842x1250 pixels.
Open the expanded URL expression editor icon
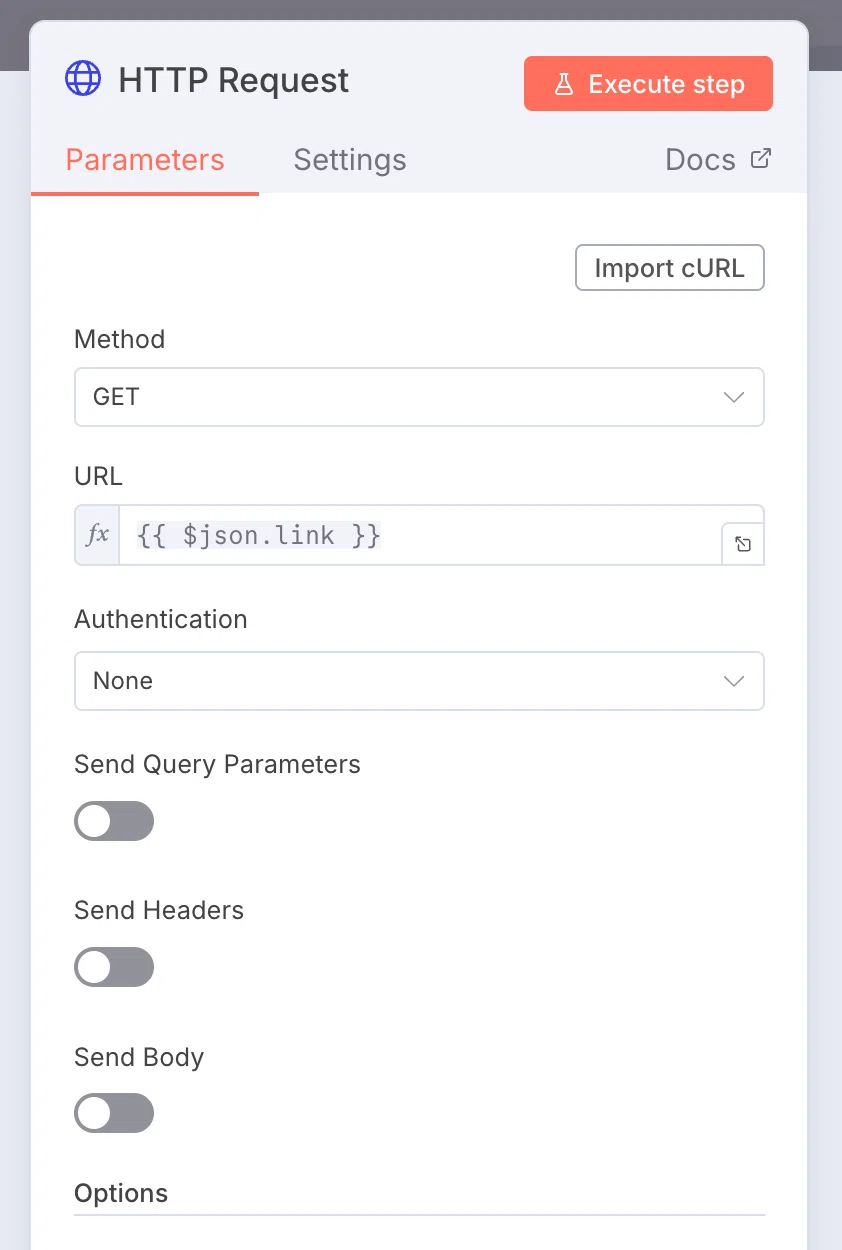tap(743, 544)
